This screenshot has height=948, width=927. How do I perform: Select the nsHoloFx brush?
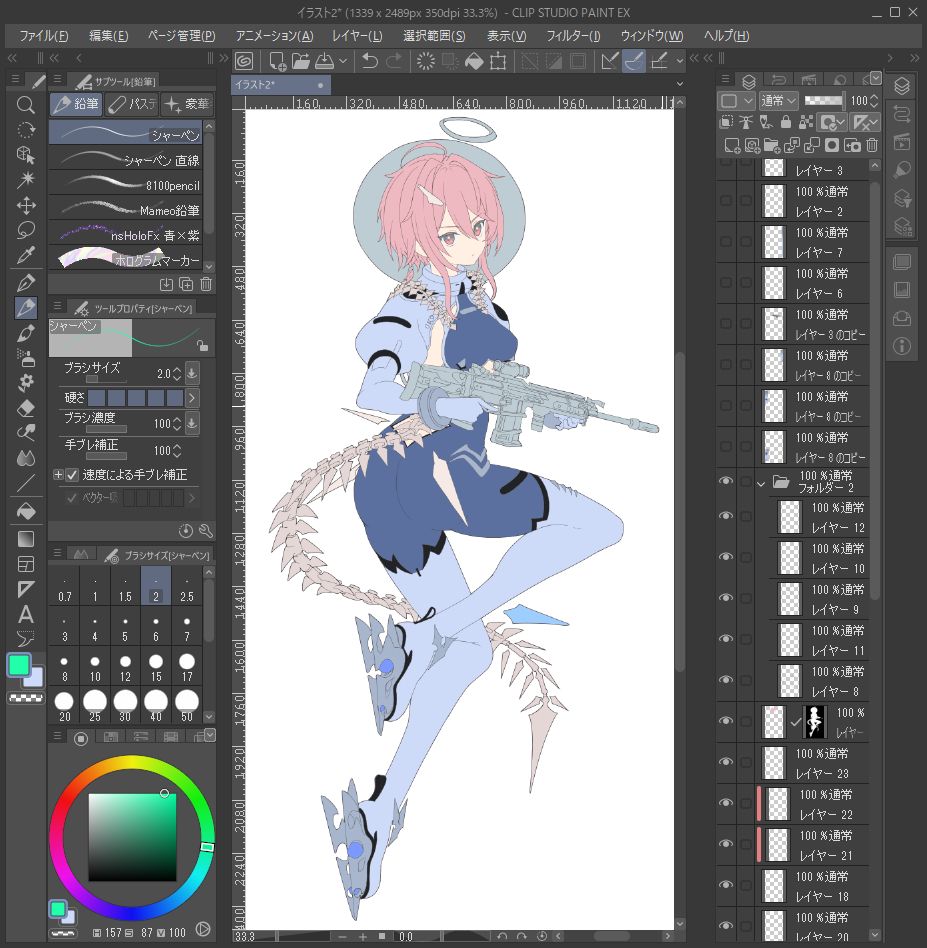tap(126, 234)
